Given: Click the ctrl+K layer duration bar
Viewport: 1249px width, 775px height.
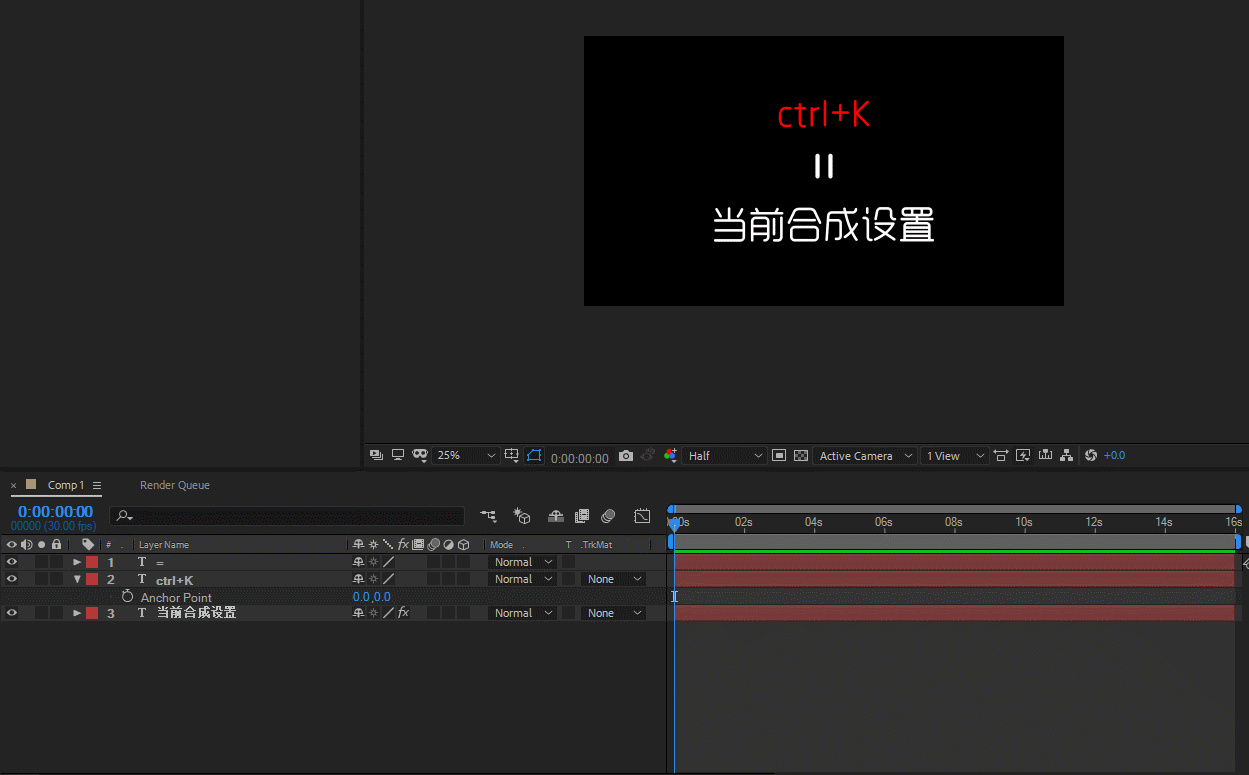Looking at the screenshot, I should pos(954,579).
